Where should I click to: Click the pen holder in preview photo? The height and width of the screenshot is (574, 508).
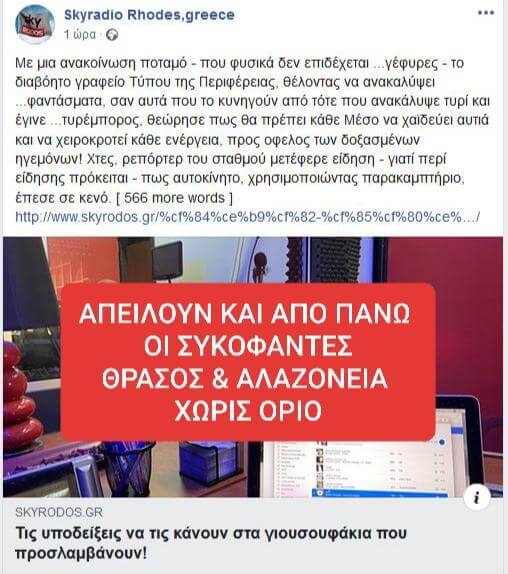[x=128, y=467]
